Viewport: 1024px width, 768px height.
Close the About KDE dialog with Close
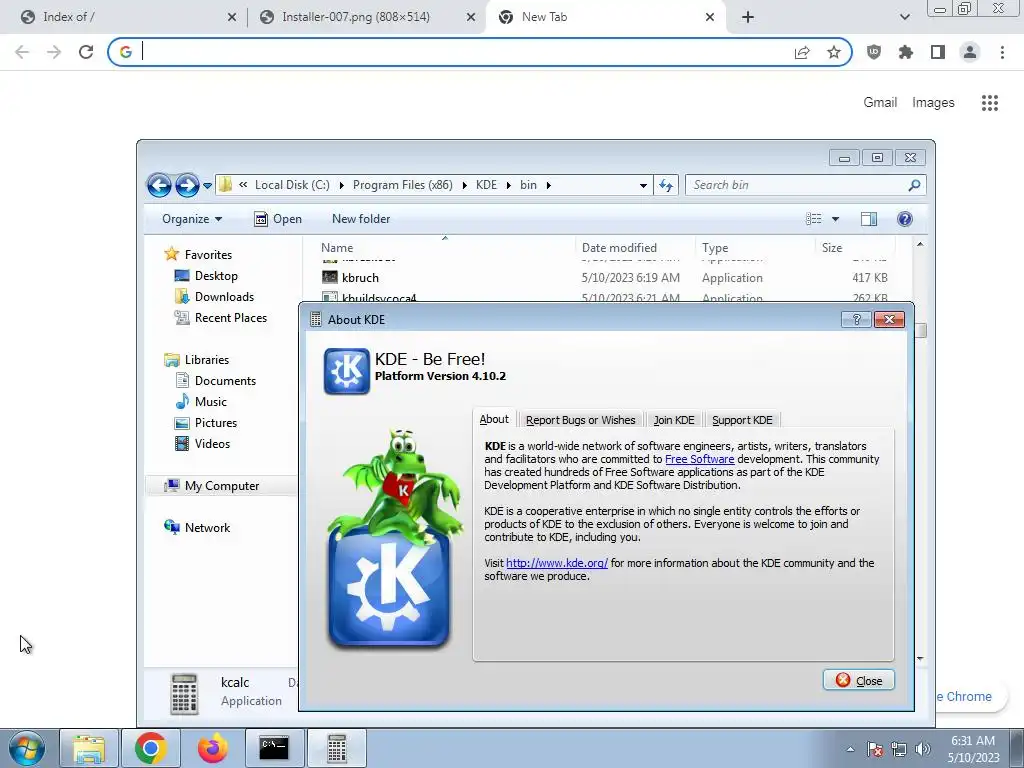click(859, 680)
